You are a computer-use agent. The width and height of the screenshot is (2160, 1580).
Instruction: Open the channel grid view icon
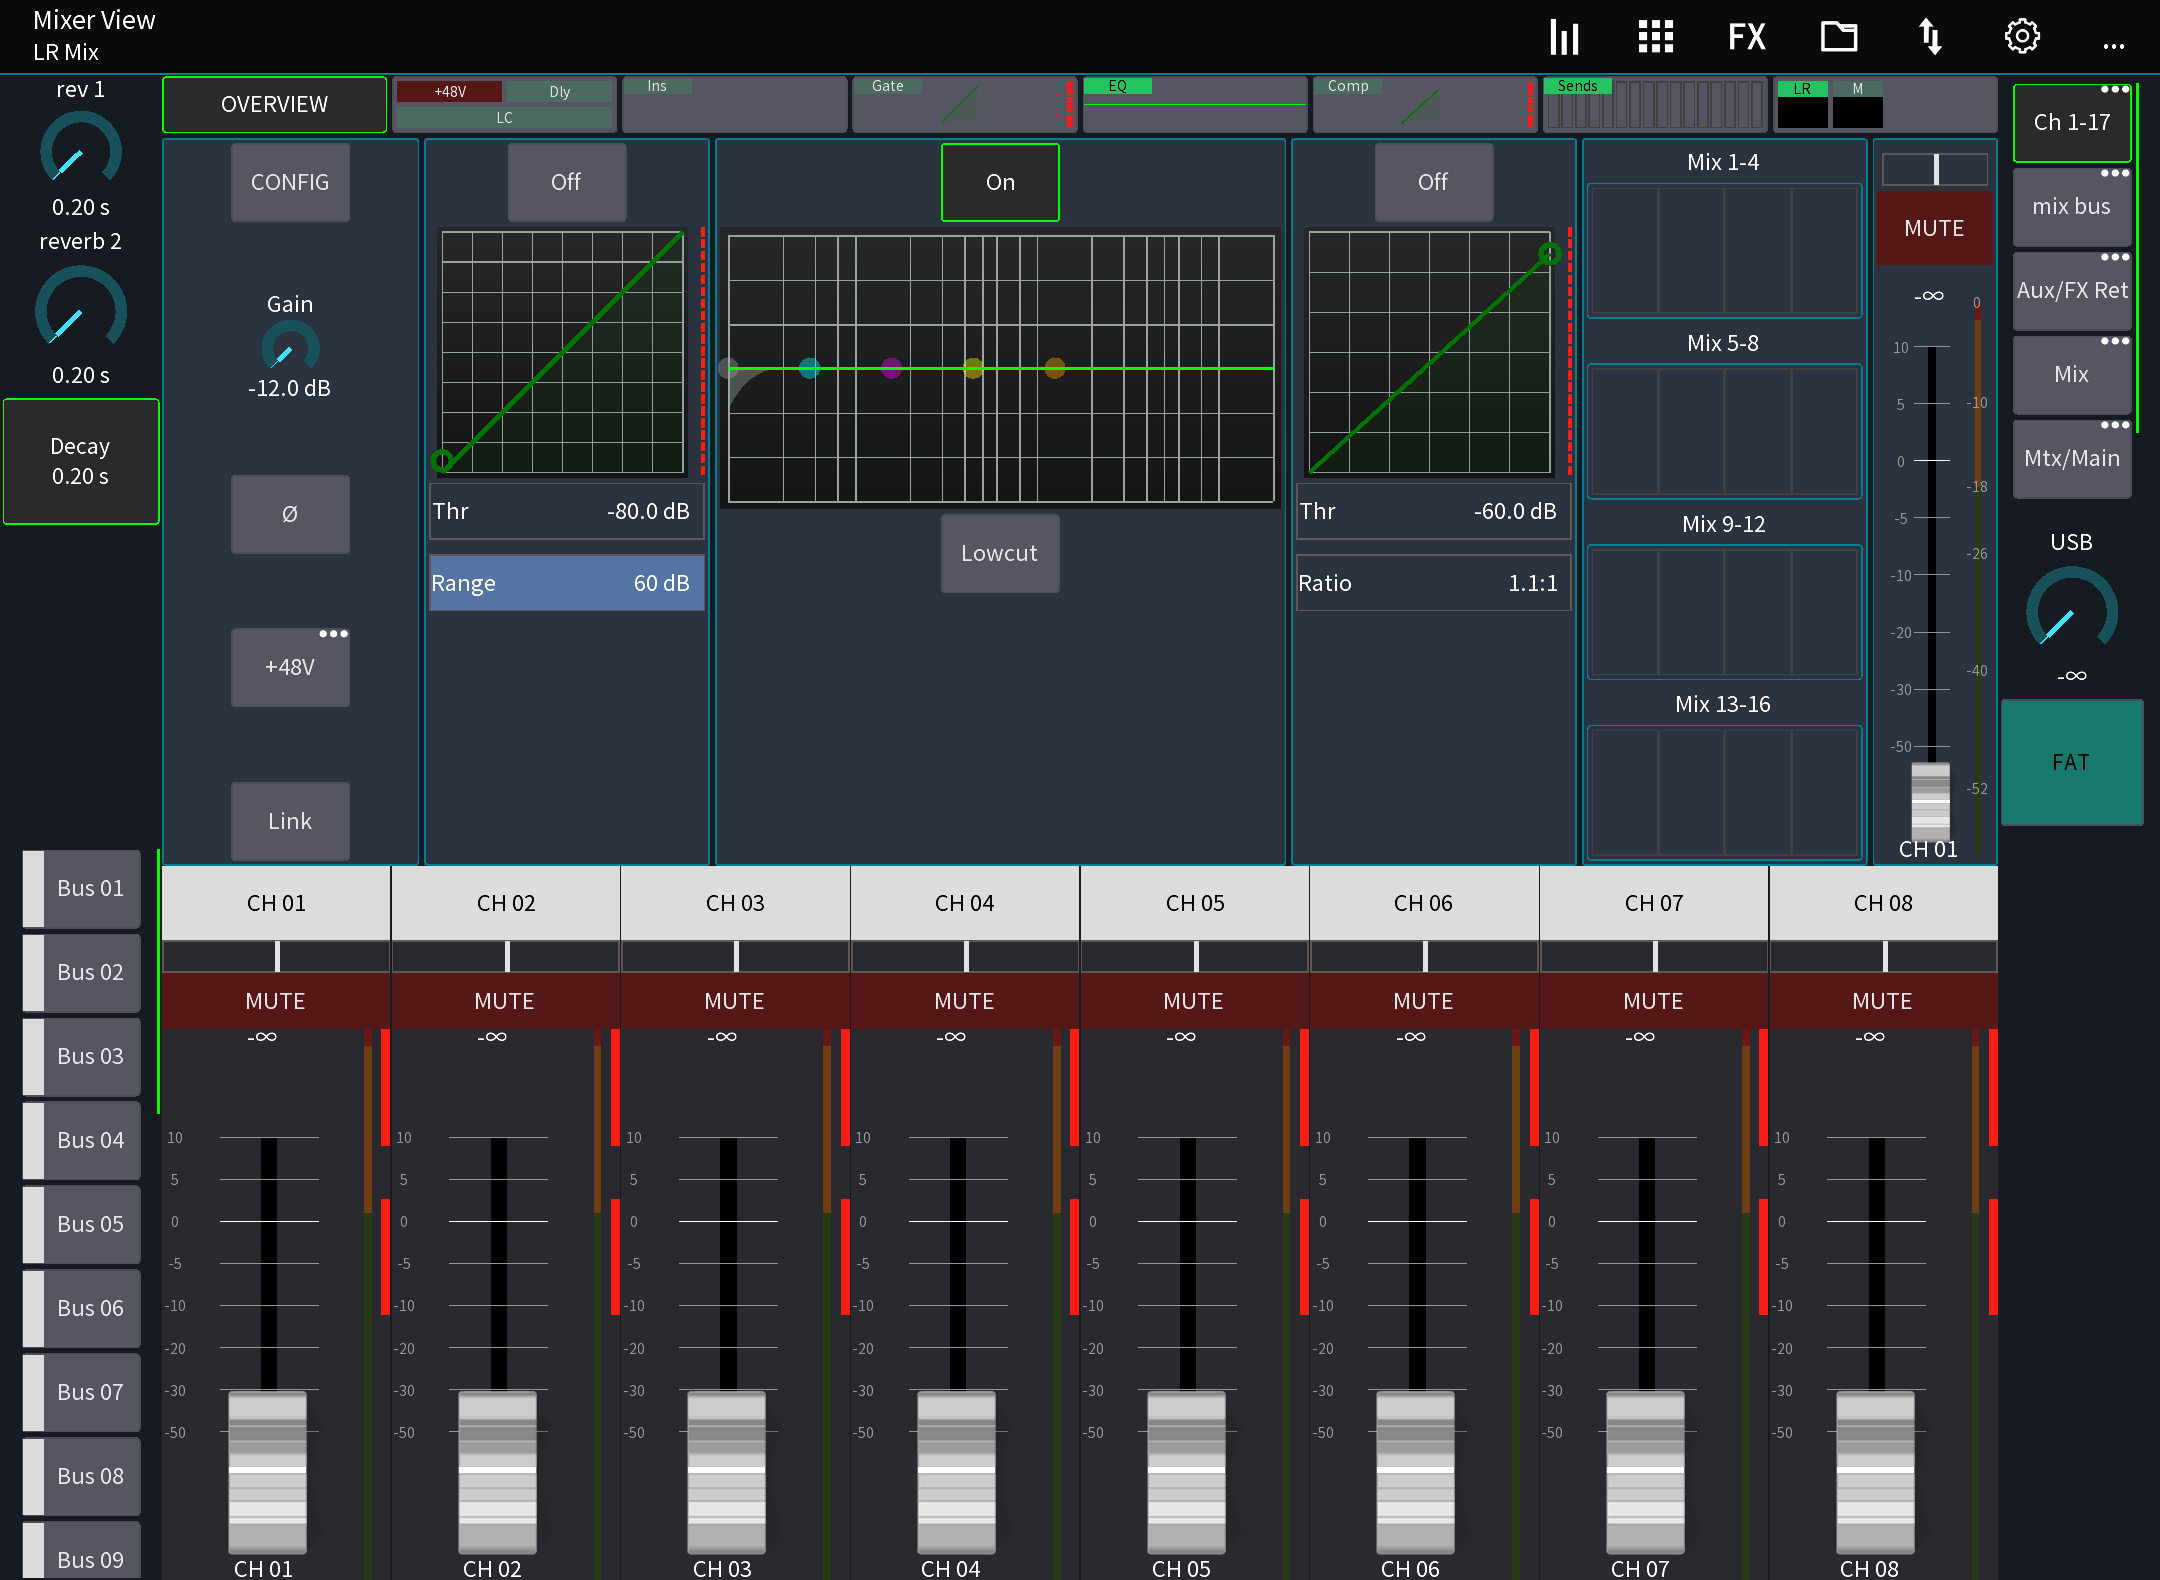pyautogui.click(x=1655, y=36)
